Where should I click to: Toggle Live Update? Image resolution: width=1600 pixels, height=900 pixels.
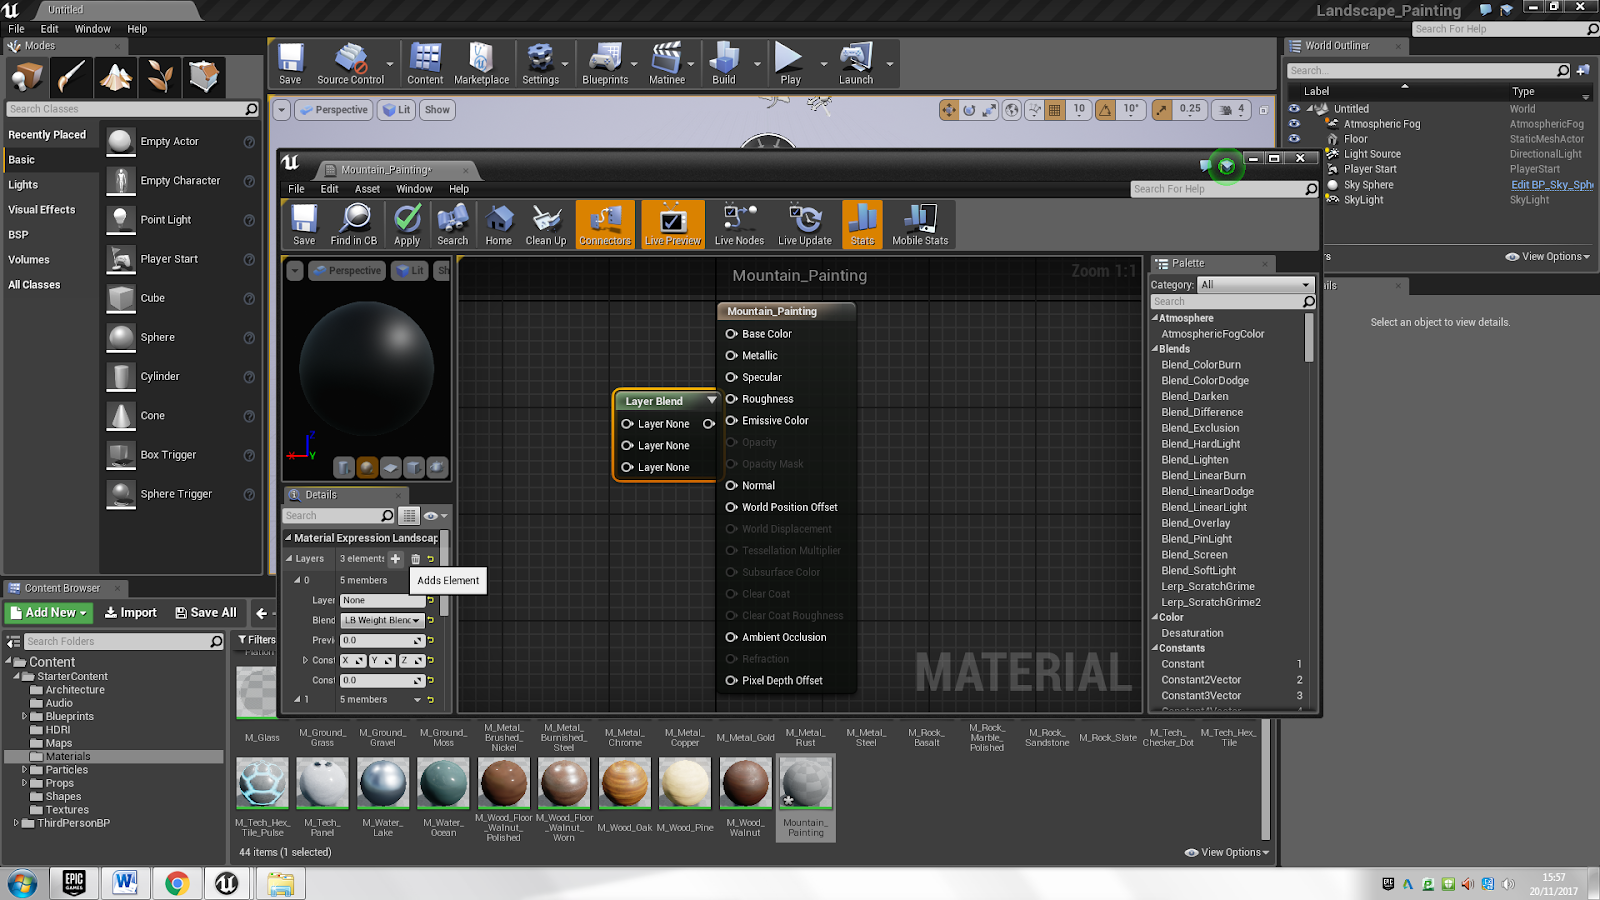(805, 224)
